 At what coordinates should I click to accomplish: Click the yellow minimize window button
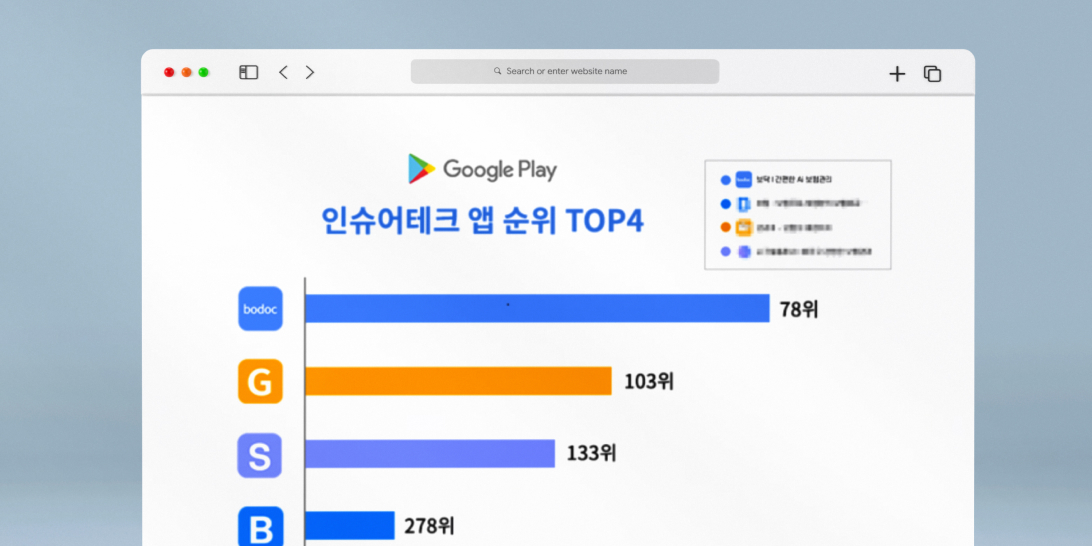coord(186,72)
